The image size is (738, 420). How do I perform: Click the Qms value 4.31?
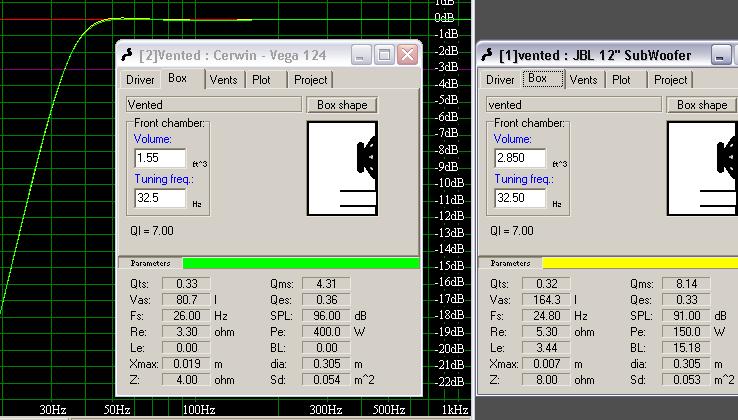pos(326,284)
